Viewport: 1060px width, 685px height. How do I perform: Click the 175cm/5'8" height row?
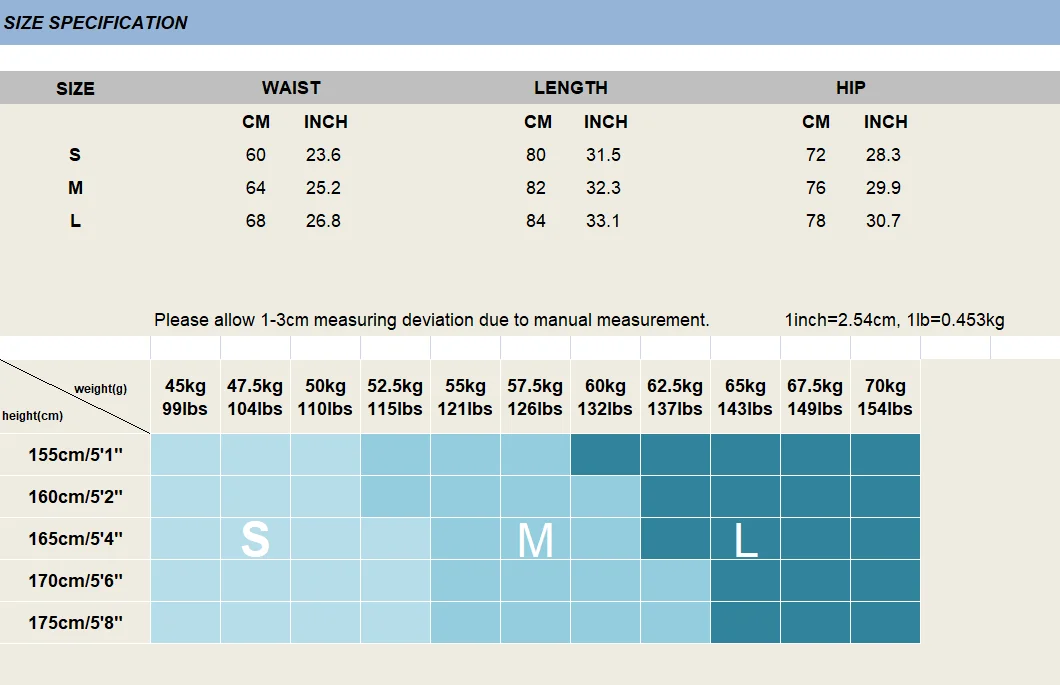(x=75, y=623)
